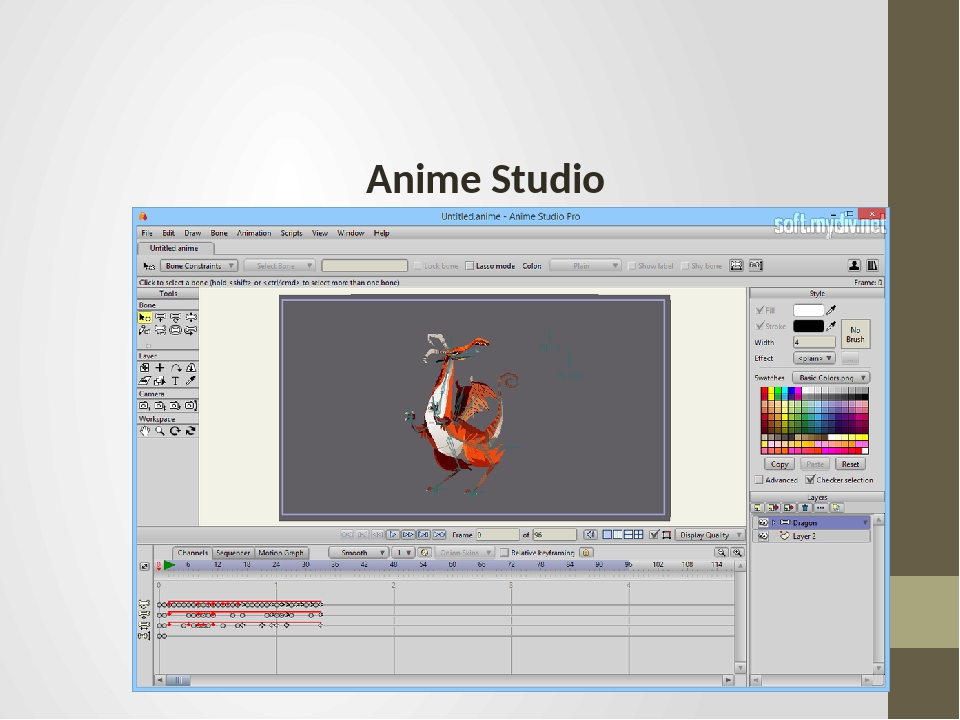Uncheck the Checker selection checkbox
Screen dimensions: 960x720
point(810,479)
